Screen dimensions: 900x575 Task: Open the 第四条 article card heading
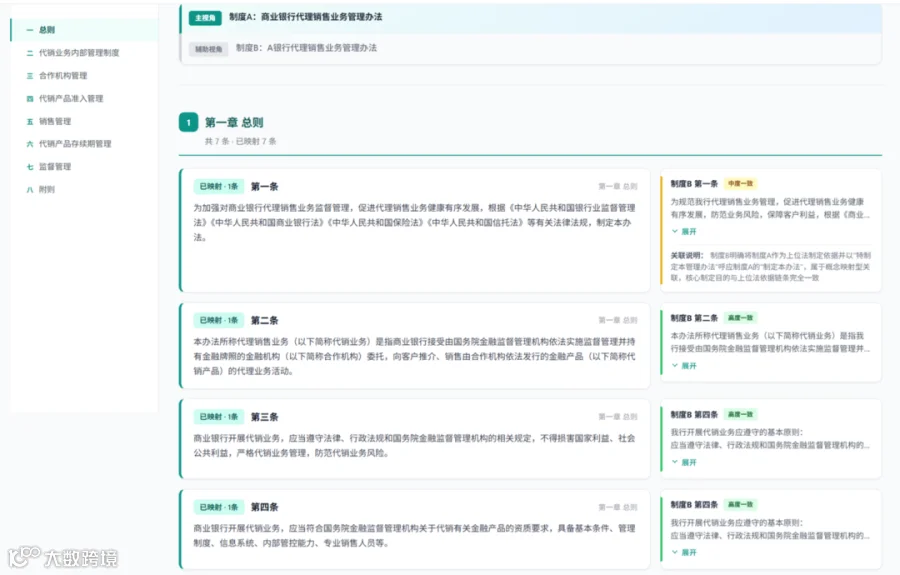(265, 507)
